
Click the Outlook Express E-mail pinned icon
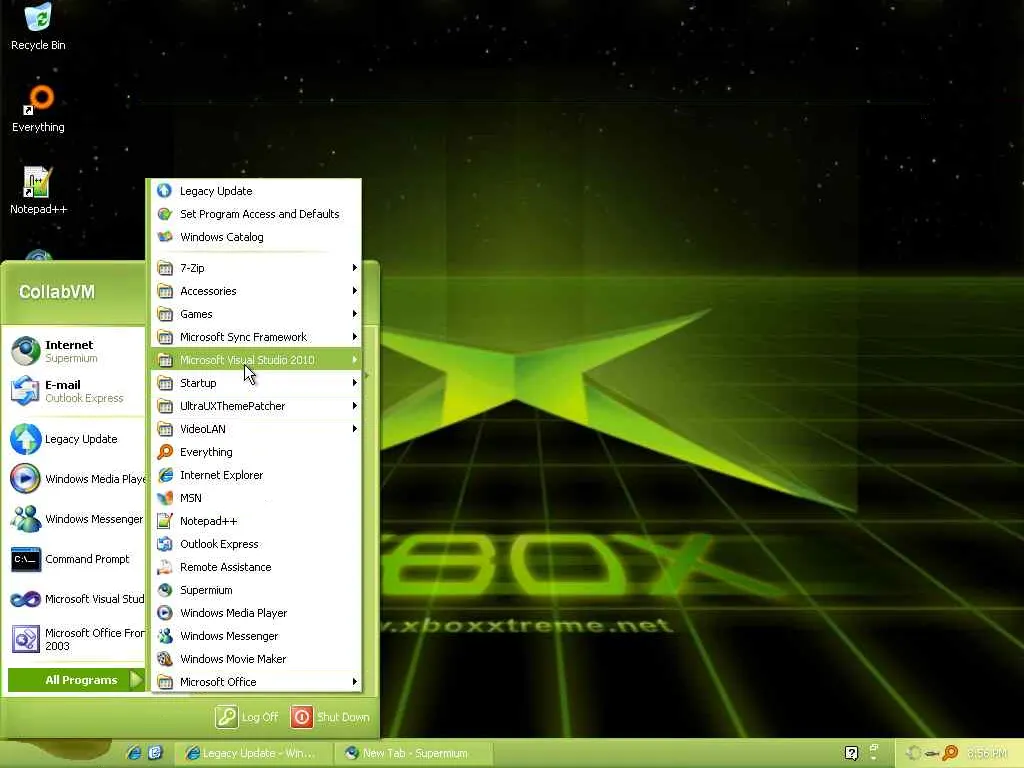[x=25, y=391]
